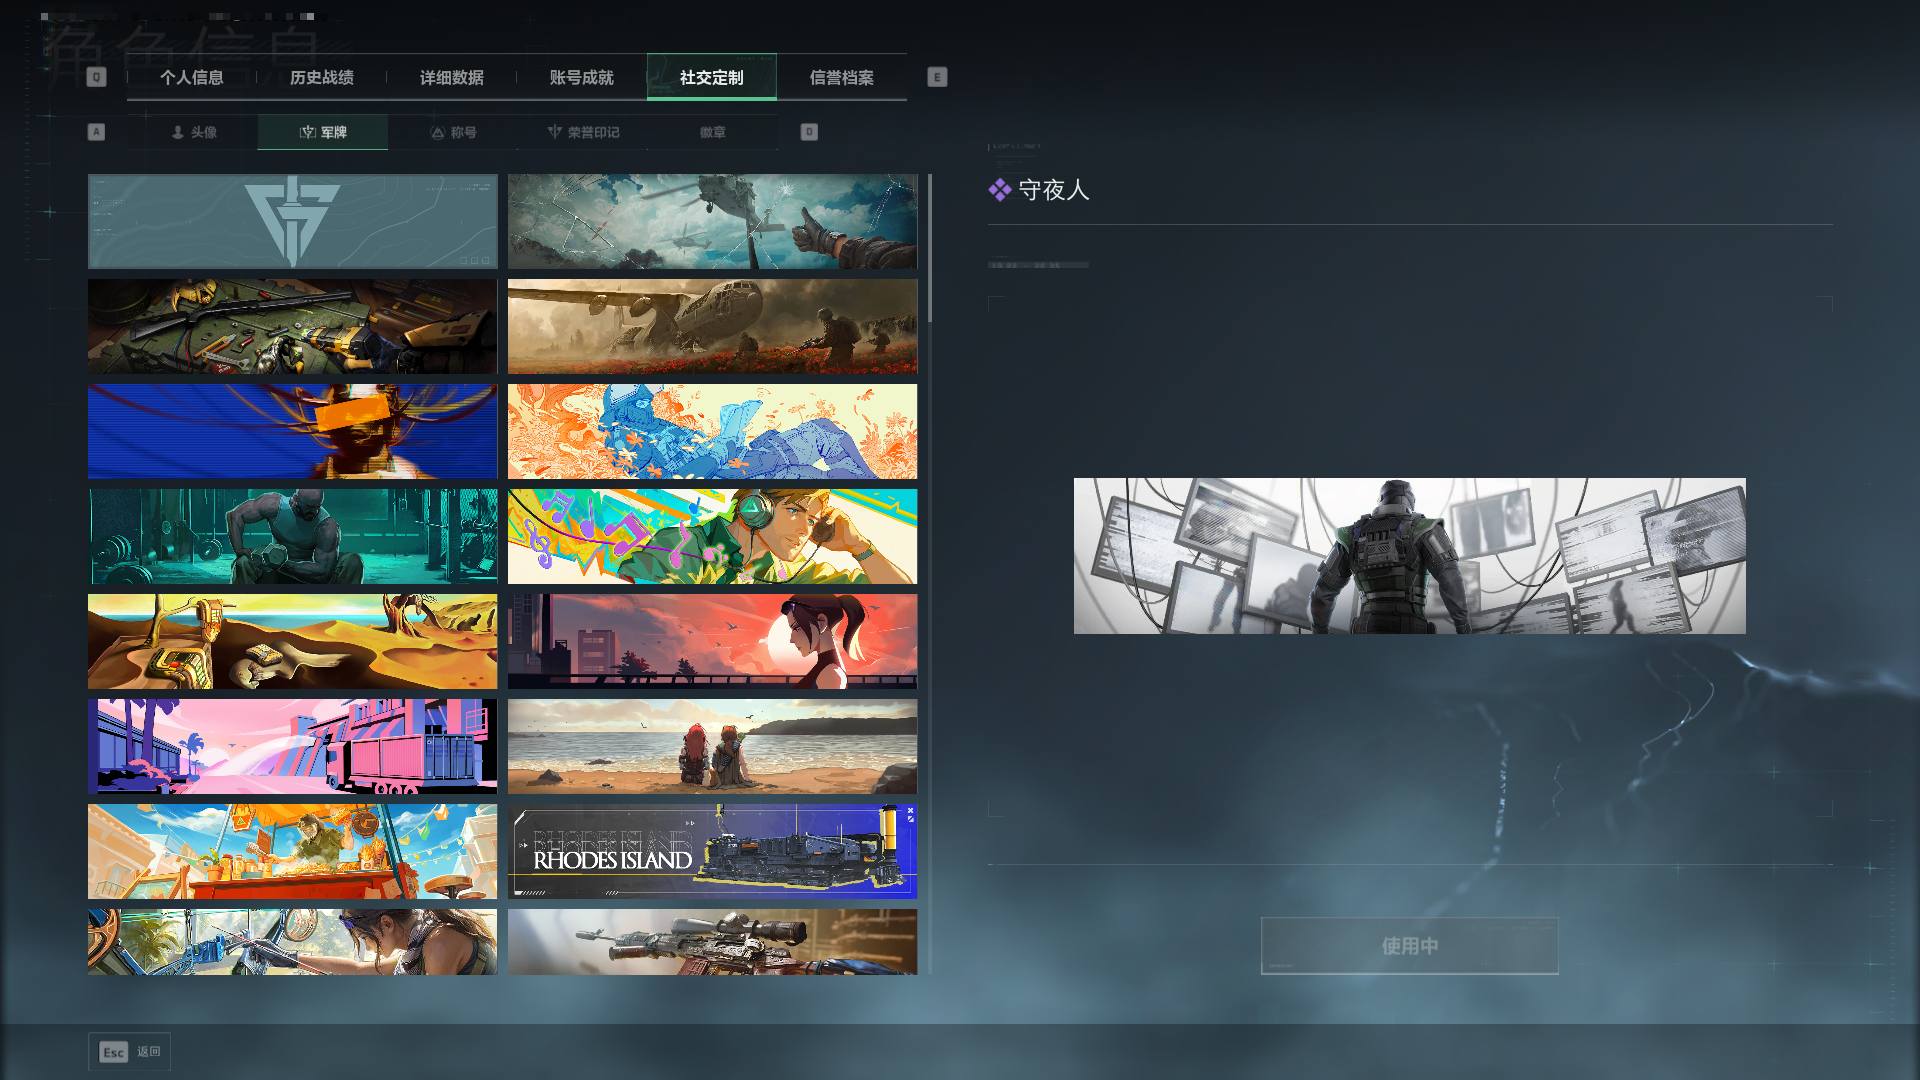
Task: Choose the rifle workbench card
Action: 292,326
